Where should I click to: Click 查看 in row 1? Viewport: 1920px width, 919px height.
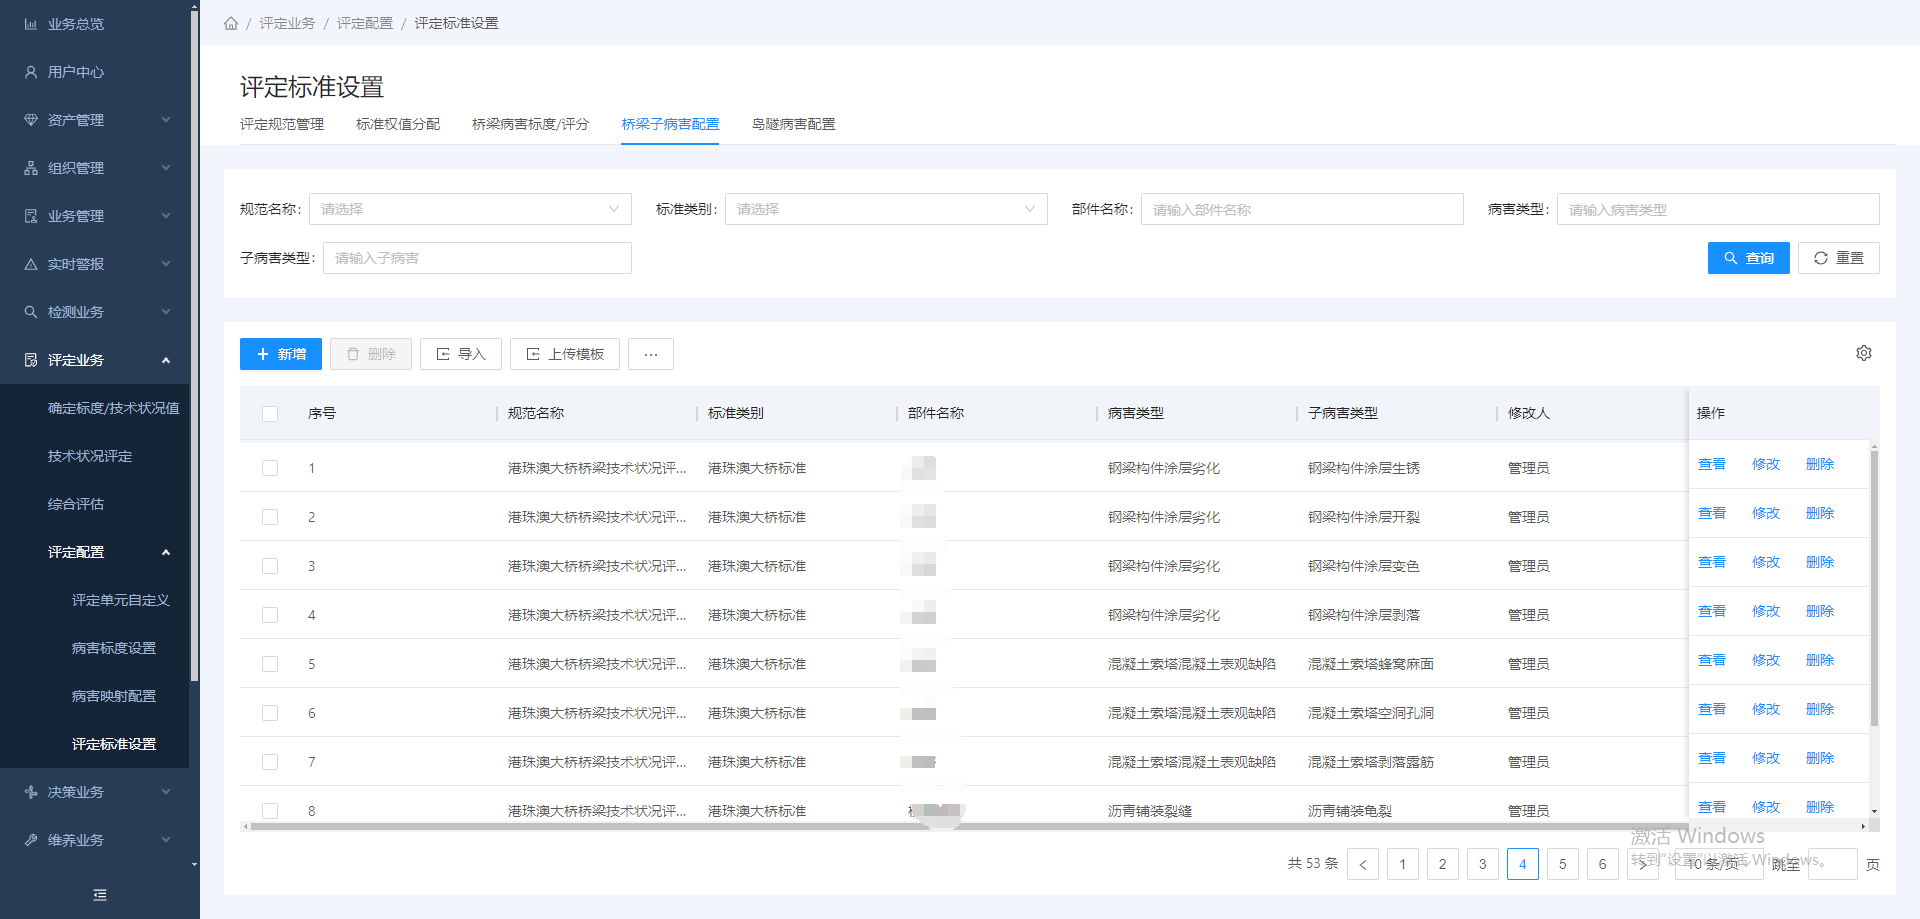[1712, 464]
